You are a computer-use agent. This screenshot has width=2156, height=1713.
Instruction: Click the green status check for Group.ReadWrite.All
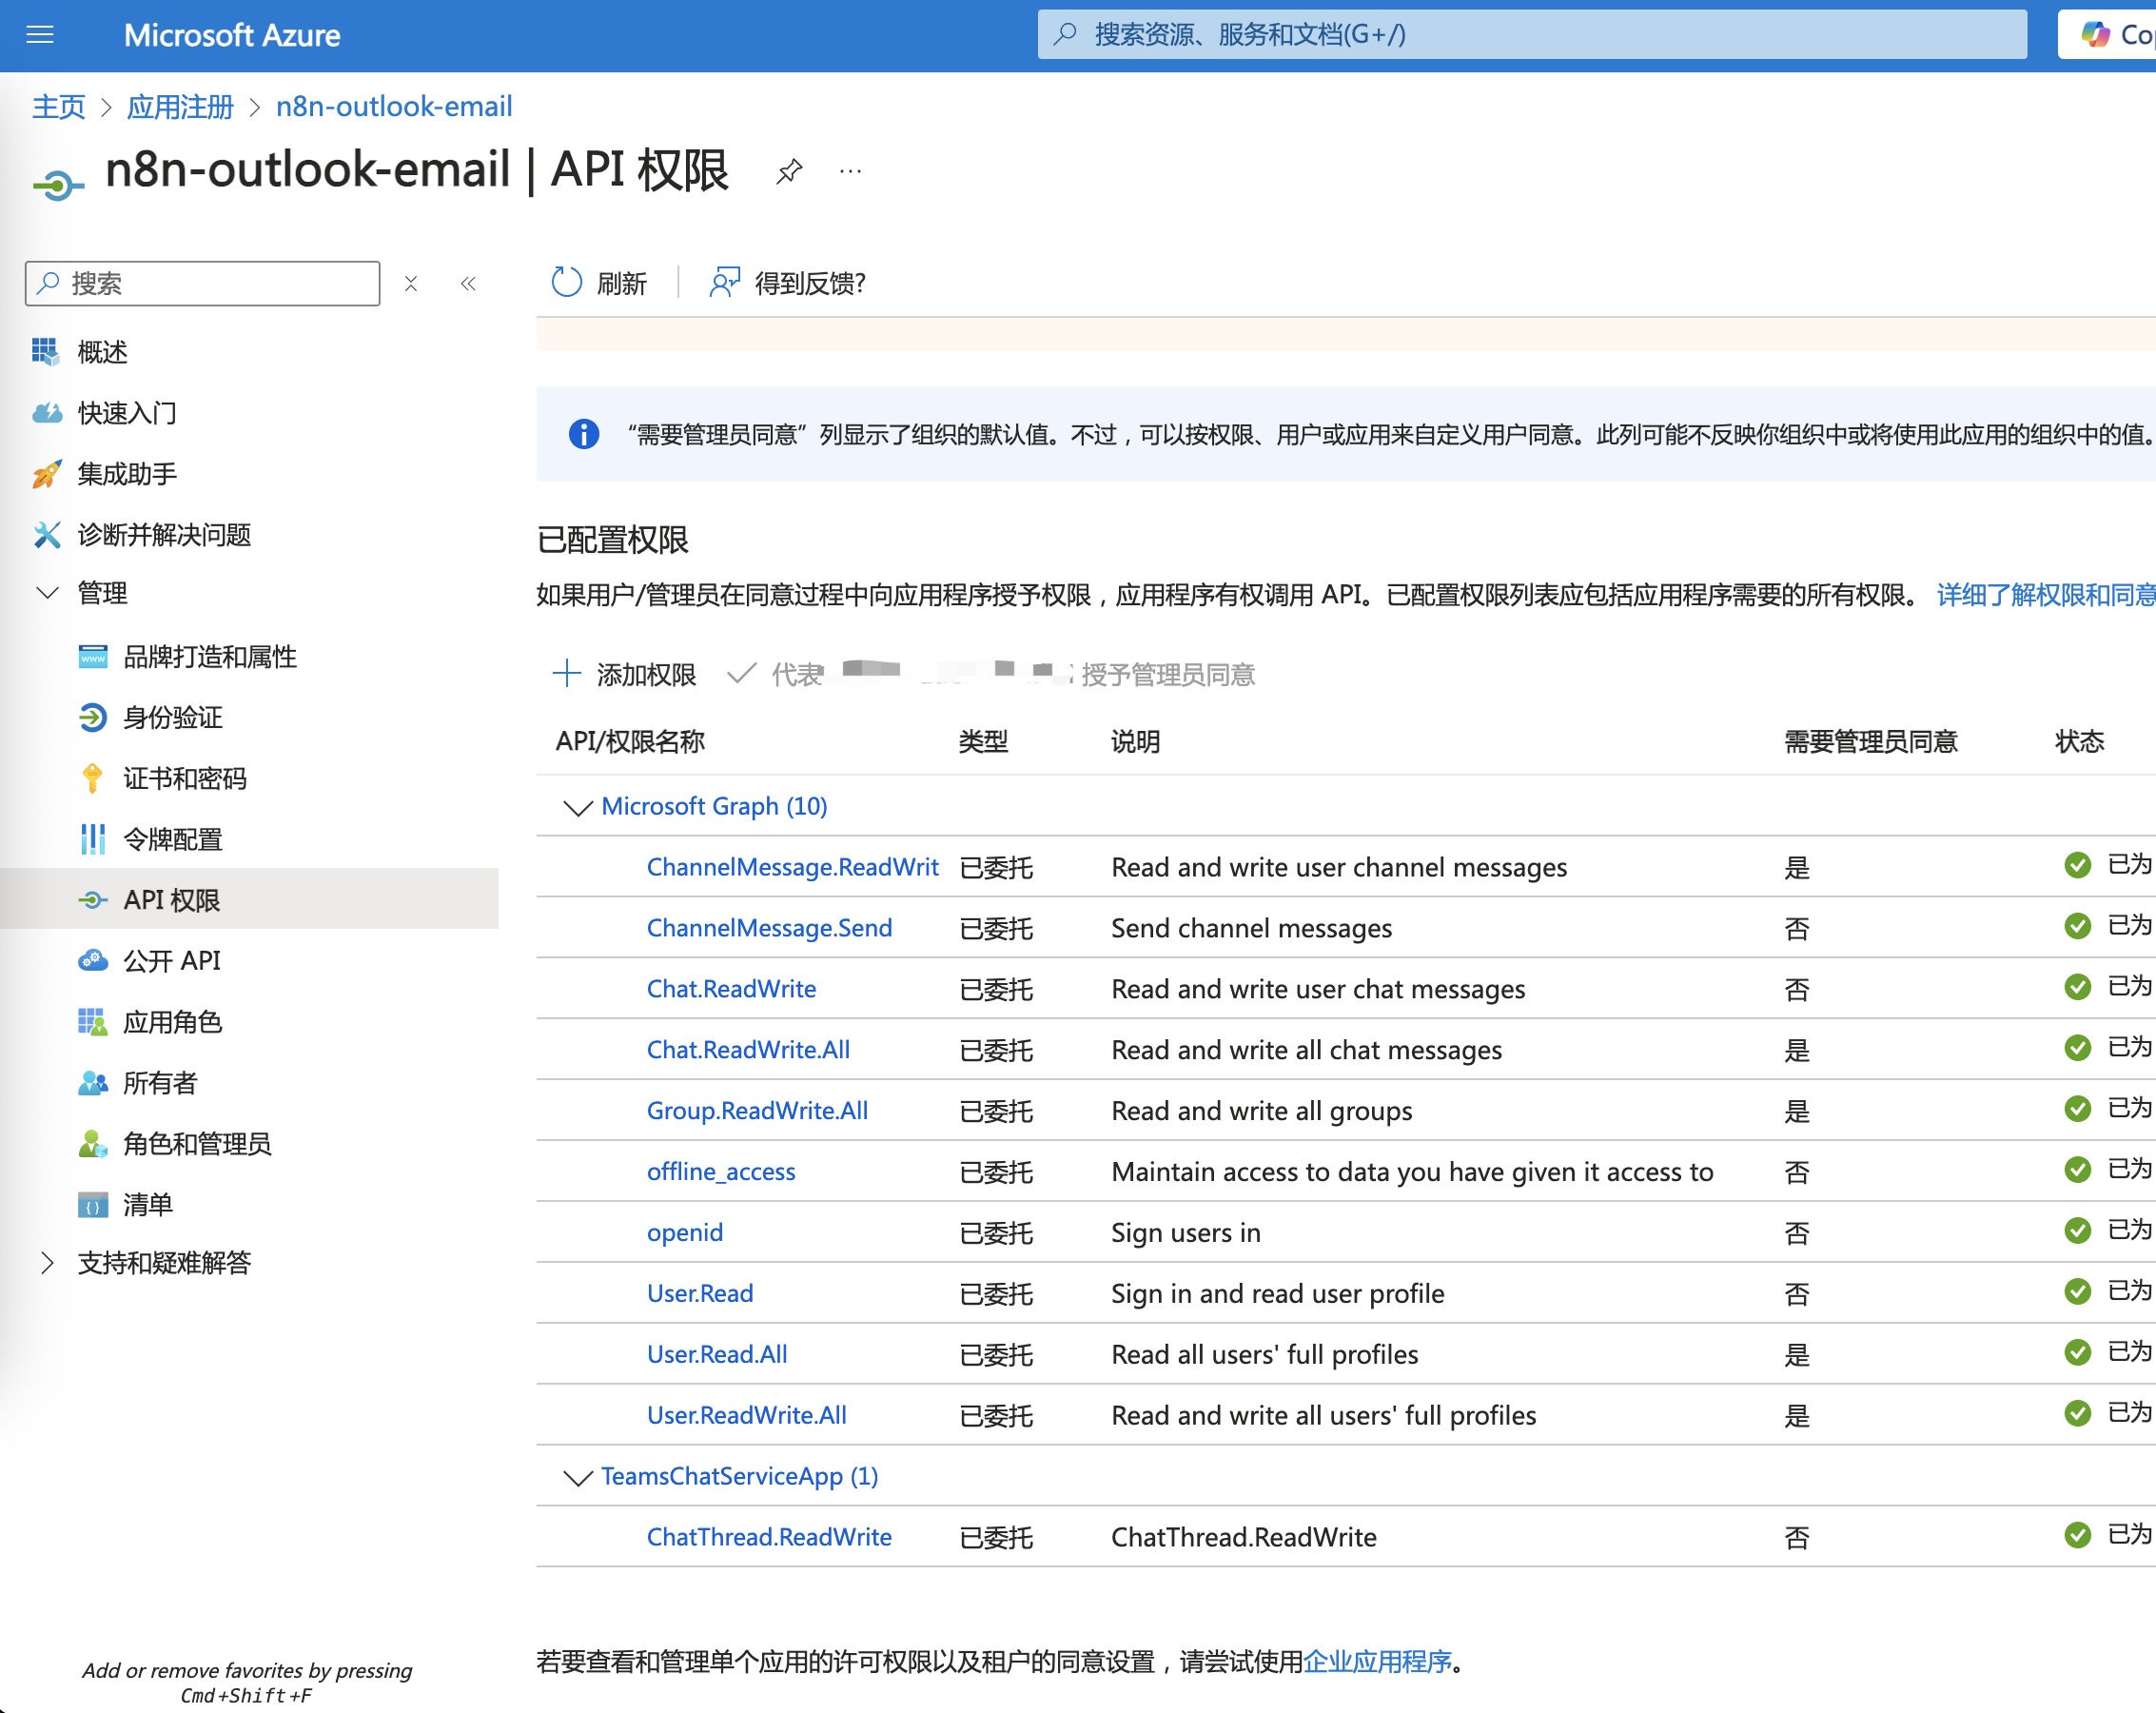coord(2078,1109)
